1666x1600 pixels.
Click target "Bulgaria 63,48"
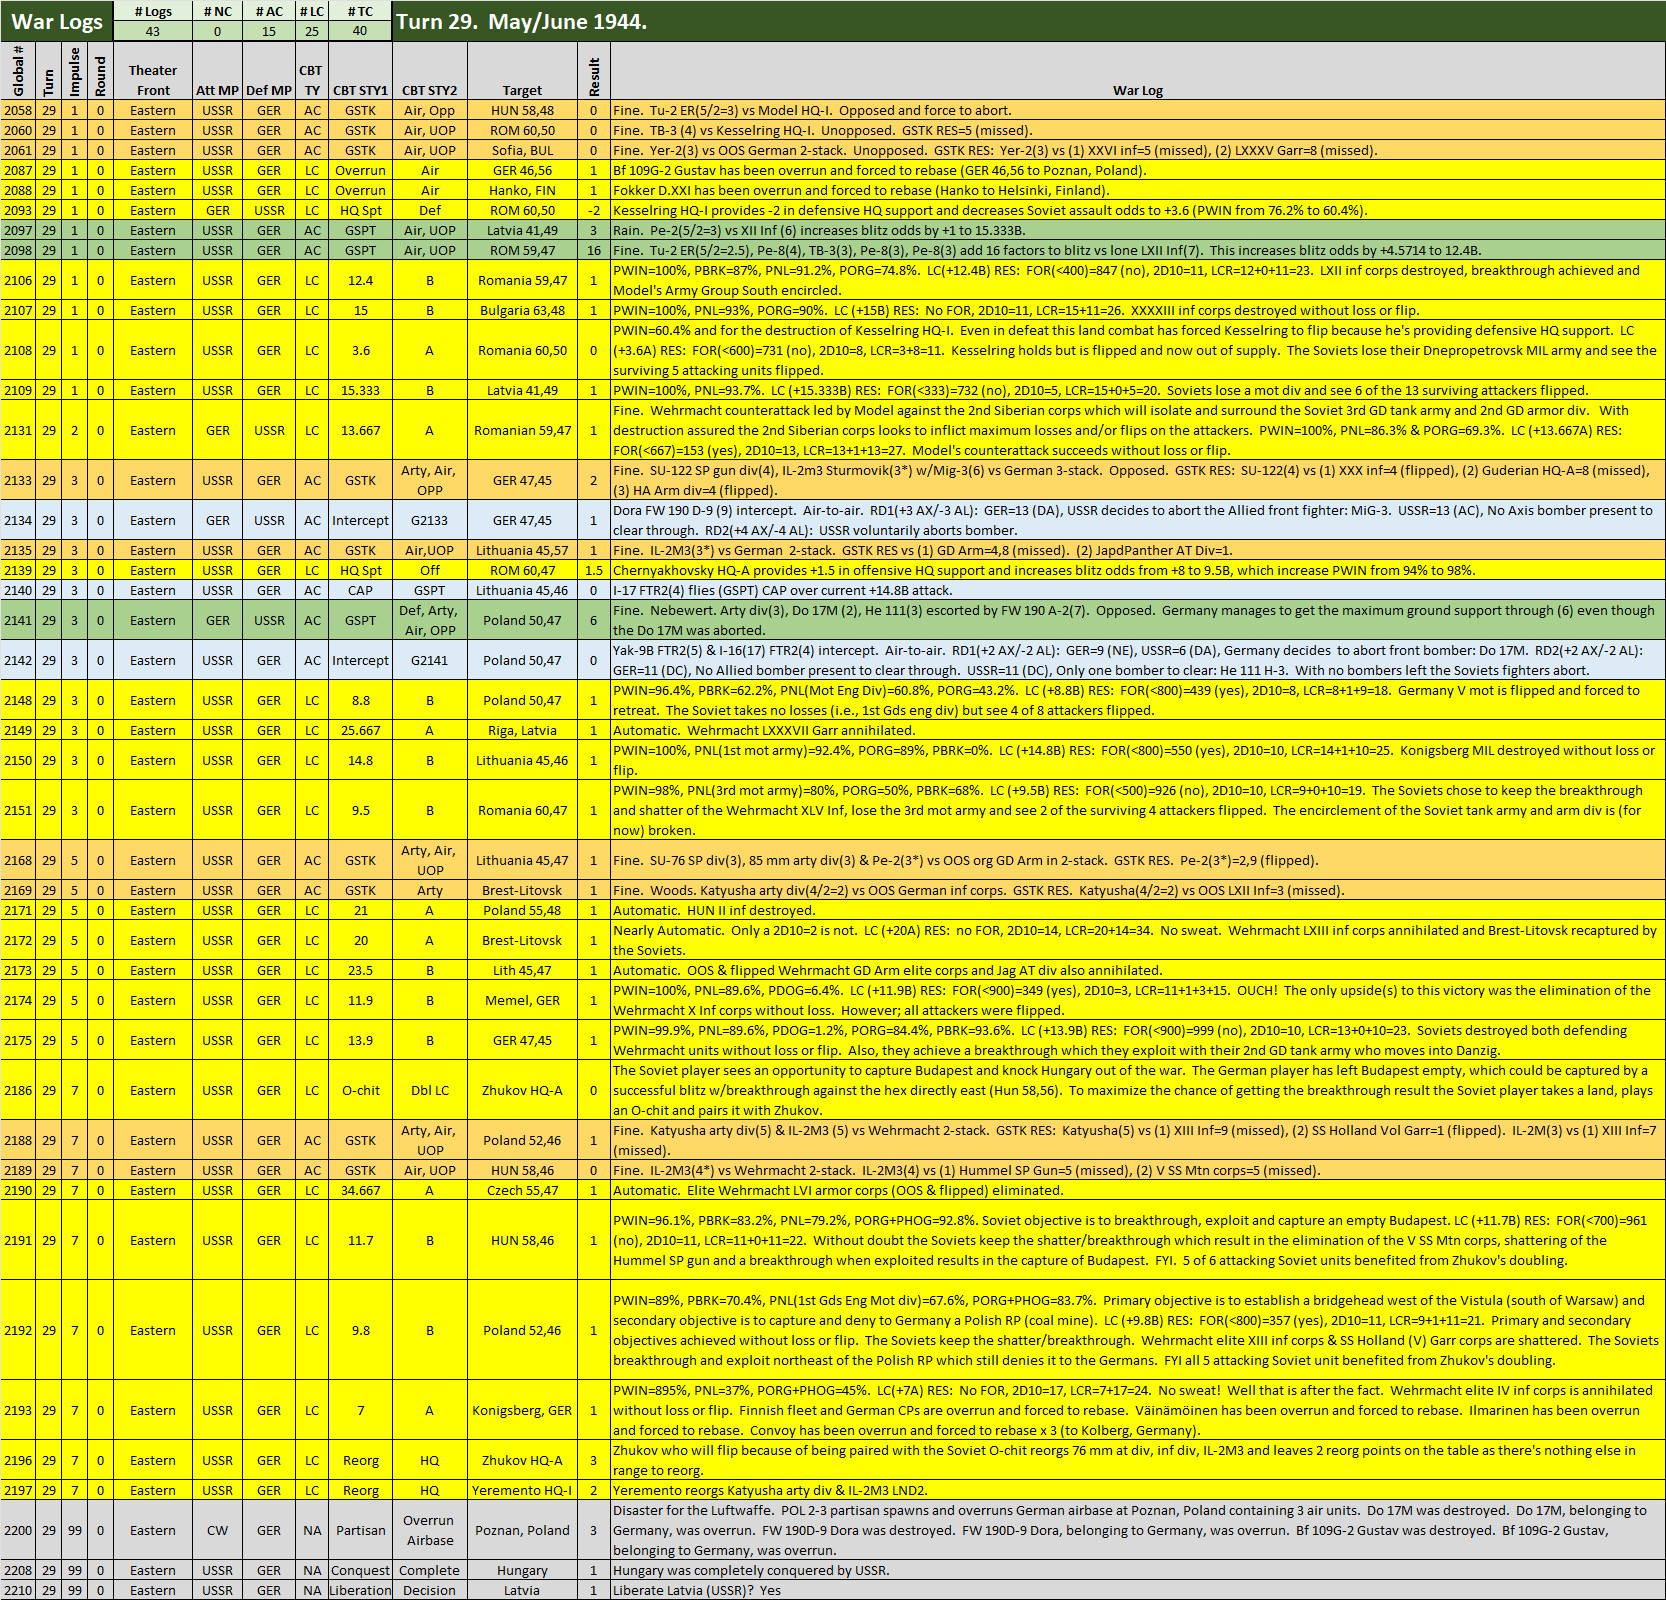(x=522, y=310)
